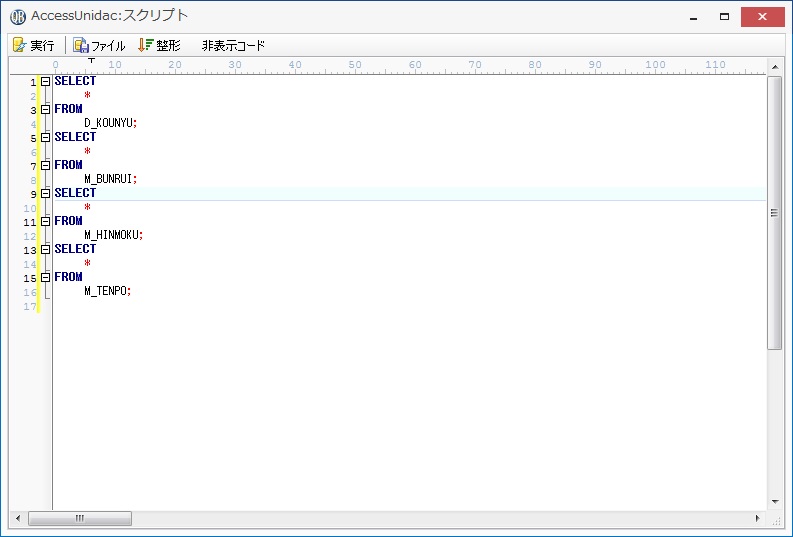793x537 pixels.
Task: Toggle 非表示コード hidden codes display
Action: [x=233, y=46]
